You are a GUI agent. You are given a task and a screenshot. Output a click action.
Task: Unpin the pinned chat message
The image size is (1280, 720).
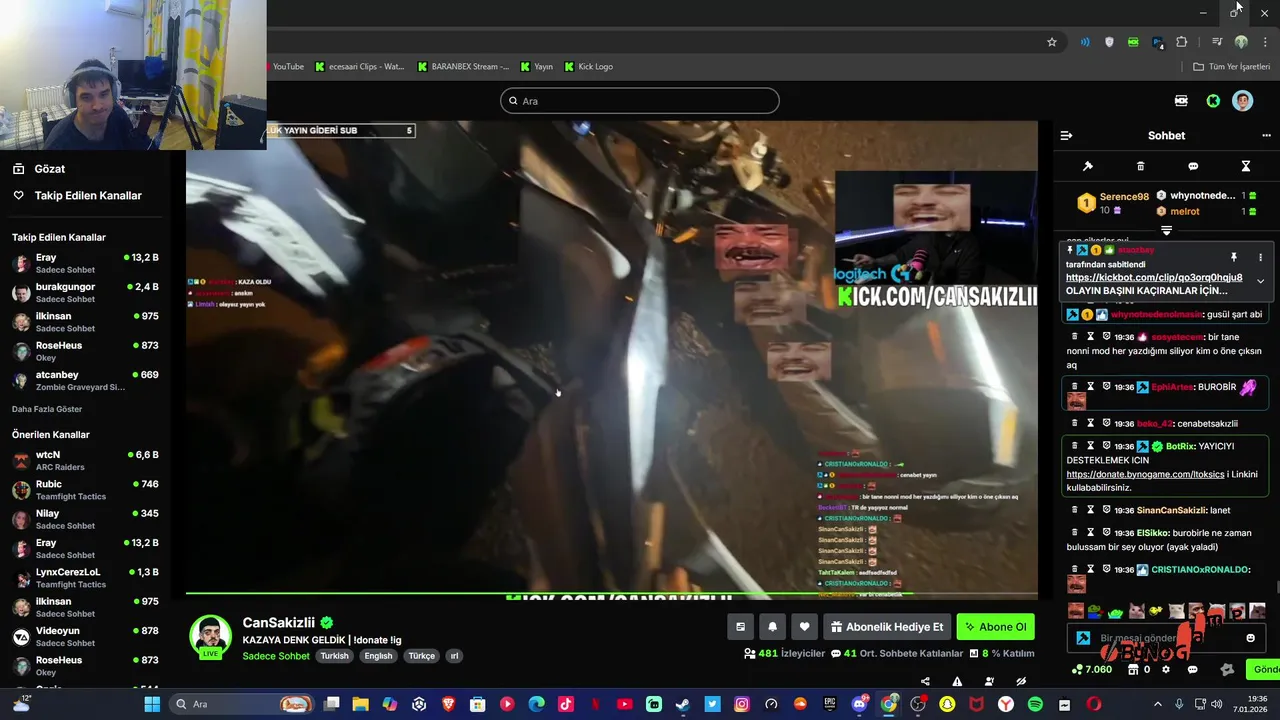1234,257
